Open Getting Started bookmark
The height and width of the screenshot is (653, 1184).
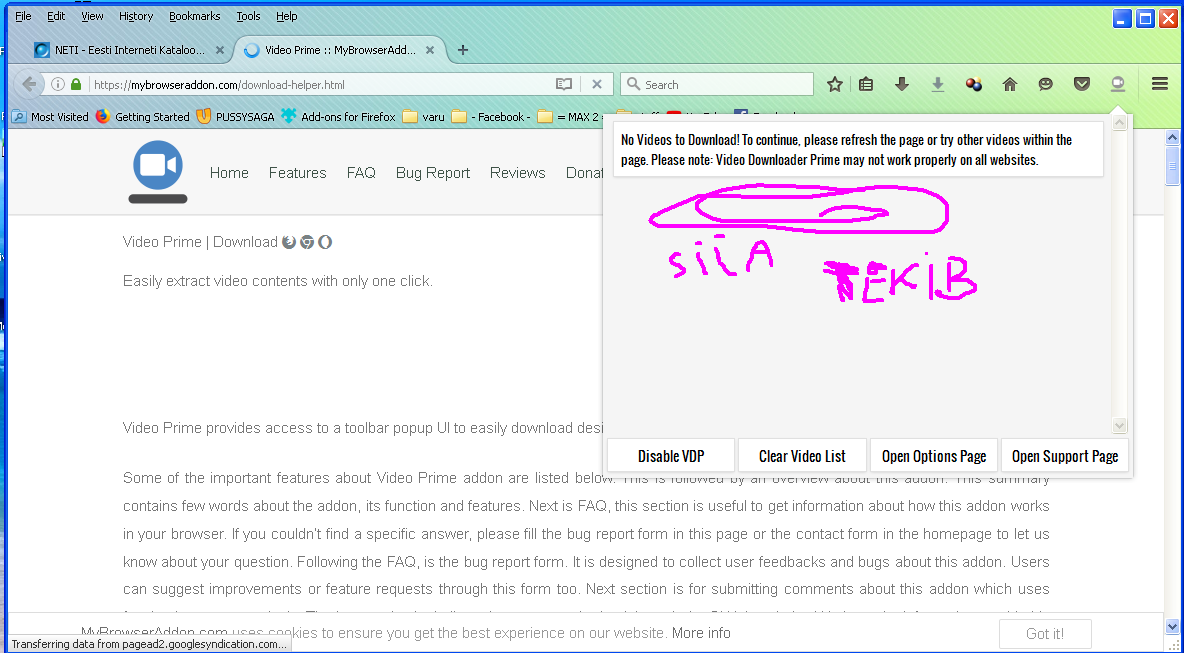tap(142, 117)
